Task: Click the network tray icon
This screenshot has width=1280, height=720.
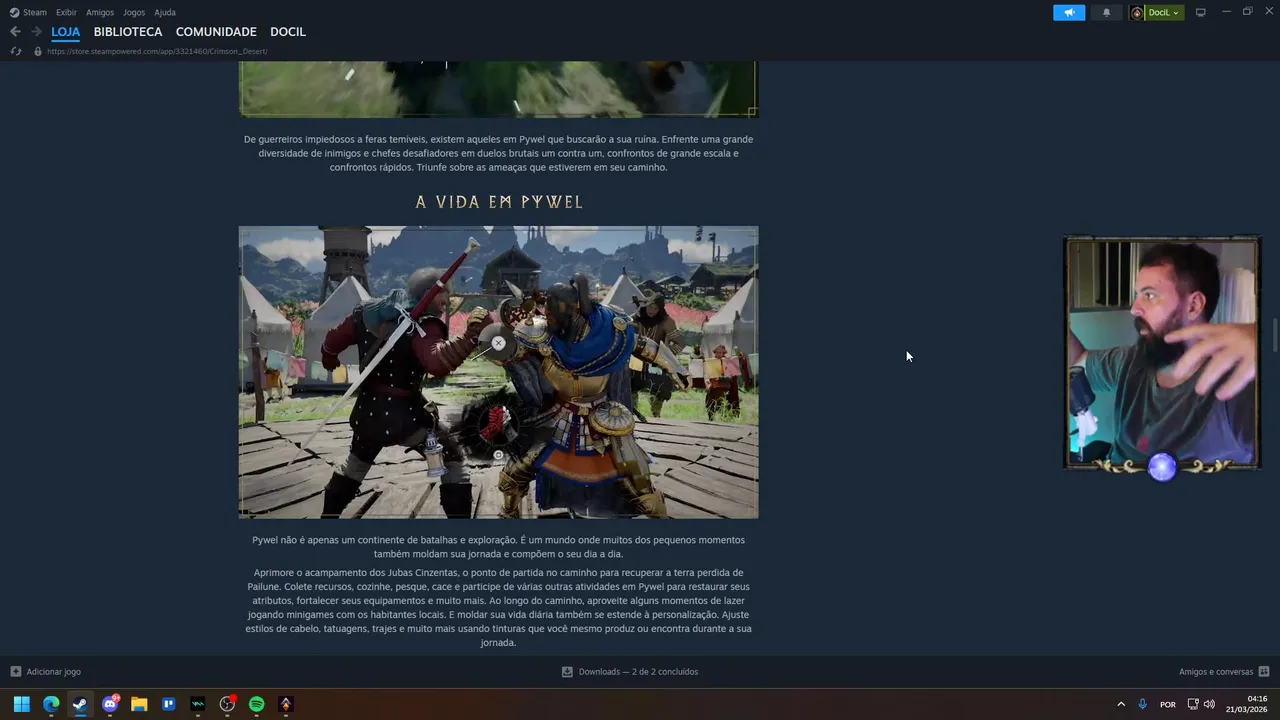Action: [x=1193, y=704]
